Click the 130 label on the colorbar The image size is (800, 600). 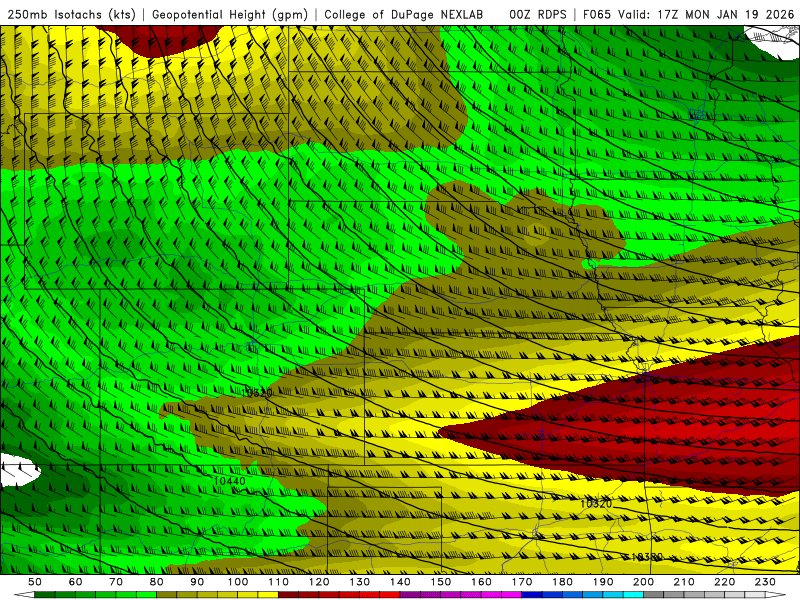(x=359, y=582)
